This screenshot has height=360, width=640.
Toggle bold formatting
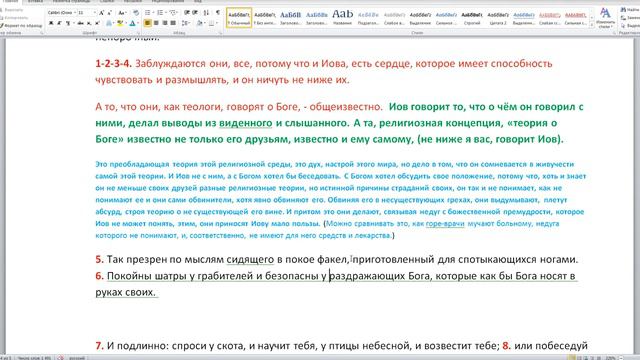tap(51, 23)
